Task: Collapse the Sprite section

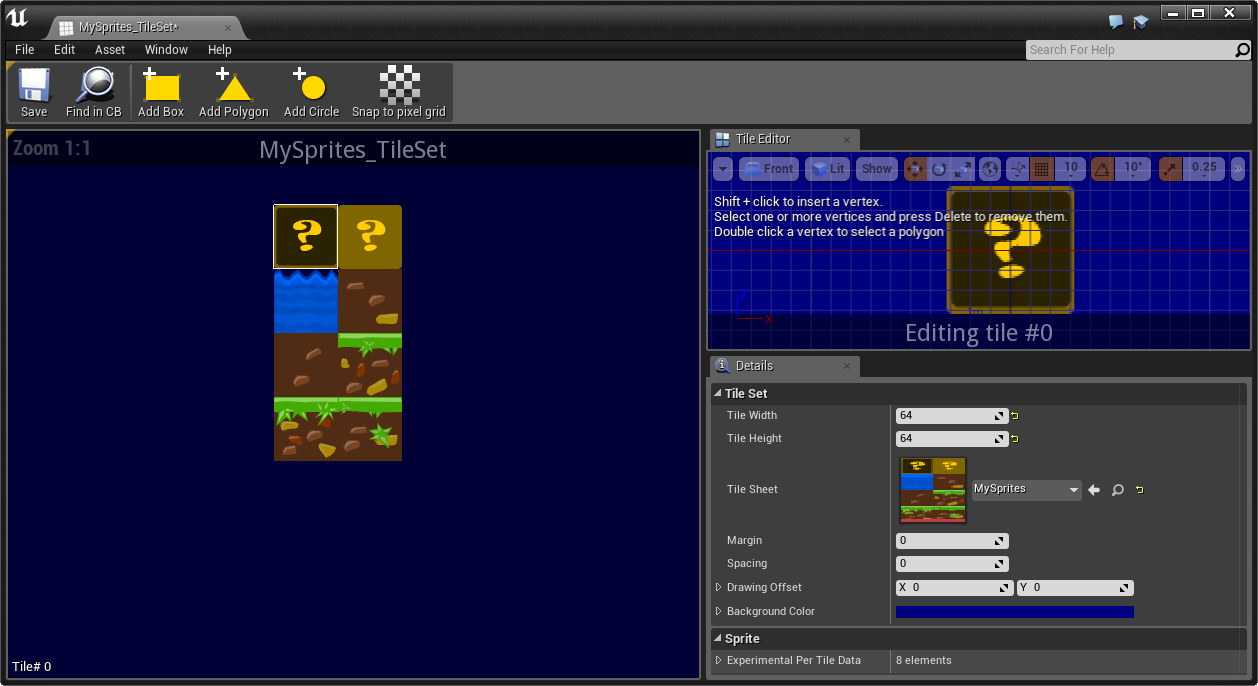Action: pos(718,639)
